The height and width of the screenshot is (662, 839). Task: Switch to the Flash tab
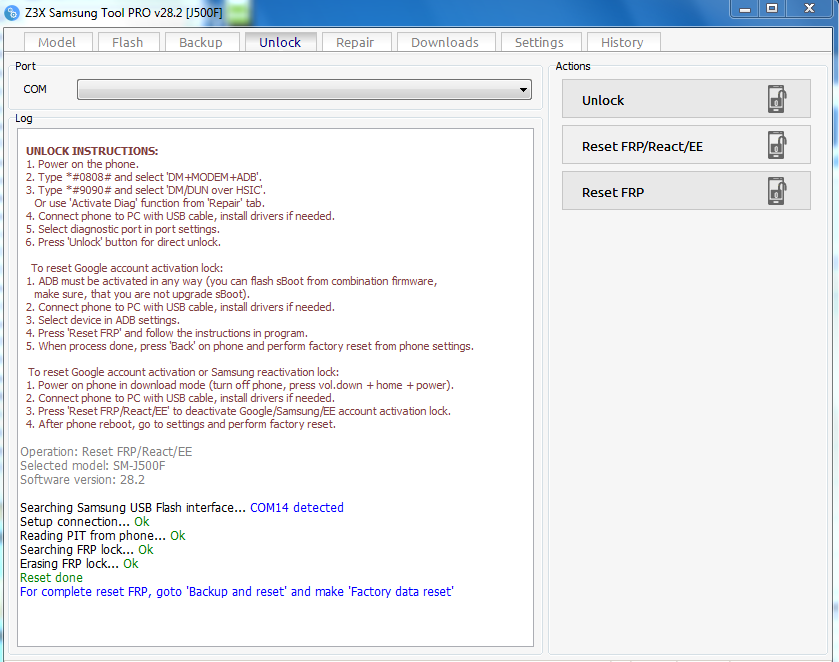(127, 42)
